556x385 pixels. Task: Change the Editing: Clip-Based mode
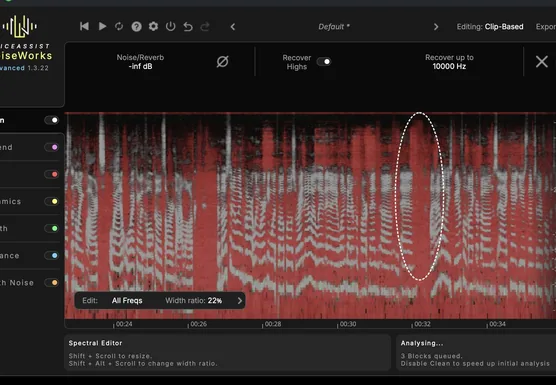click(x=490, y=27)
